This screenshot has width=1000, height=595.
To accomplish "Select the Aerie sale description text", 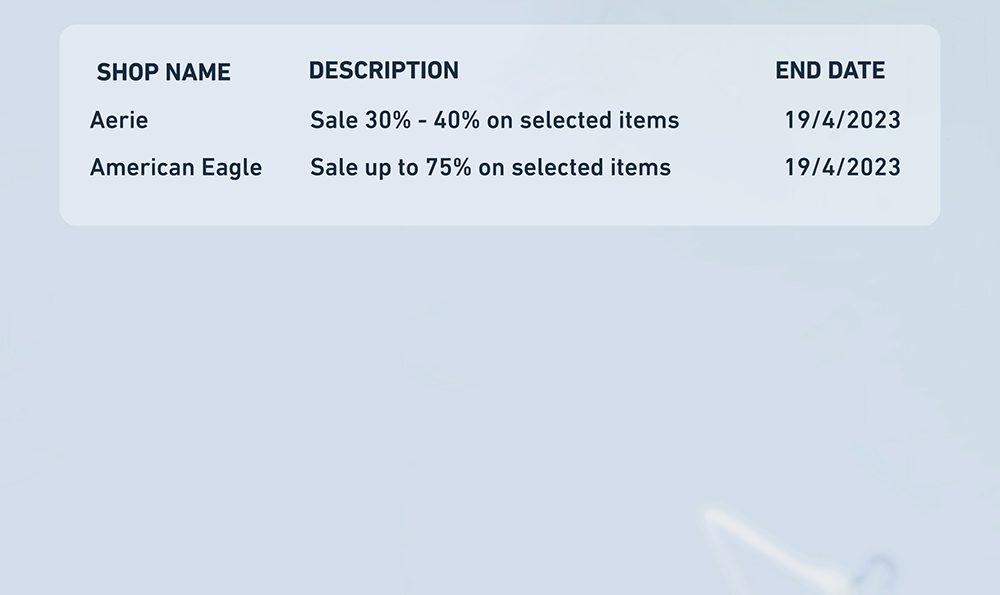I will pos(495,120).
